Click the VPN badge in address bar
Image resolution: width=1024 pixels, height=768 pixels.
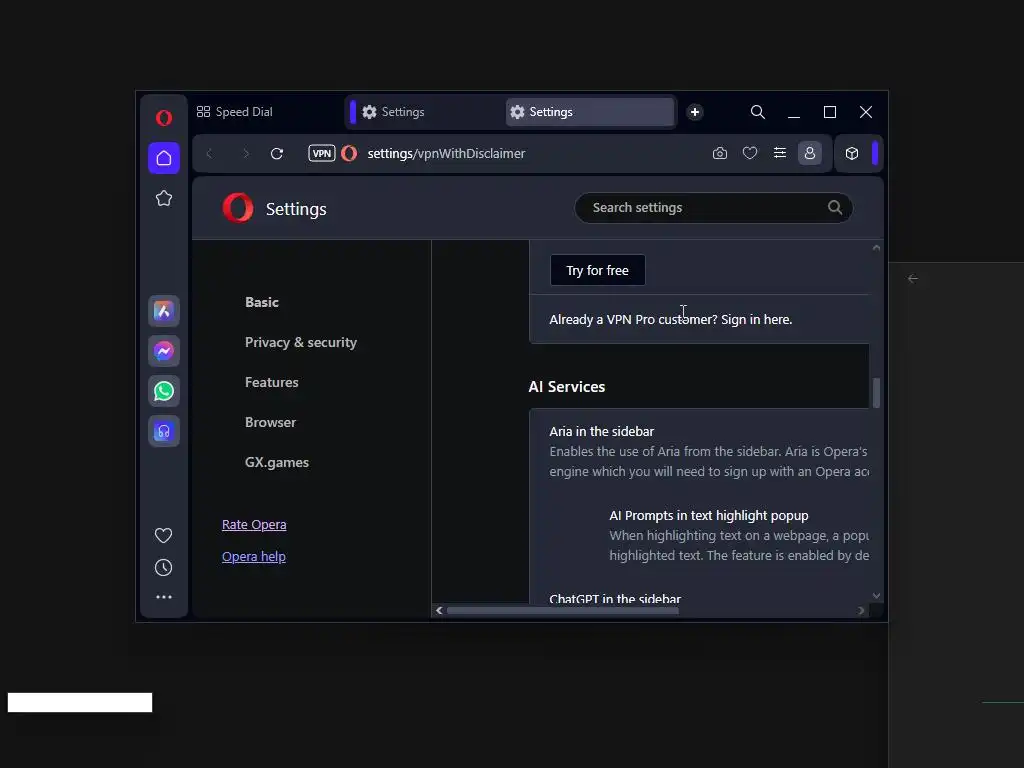(x=321, y=153)
